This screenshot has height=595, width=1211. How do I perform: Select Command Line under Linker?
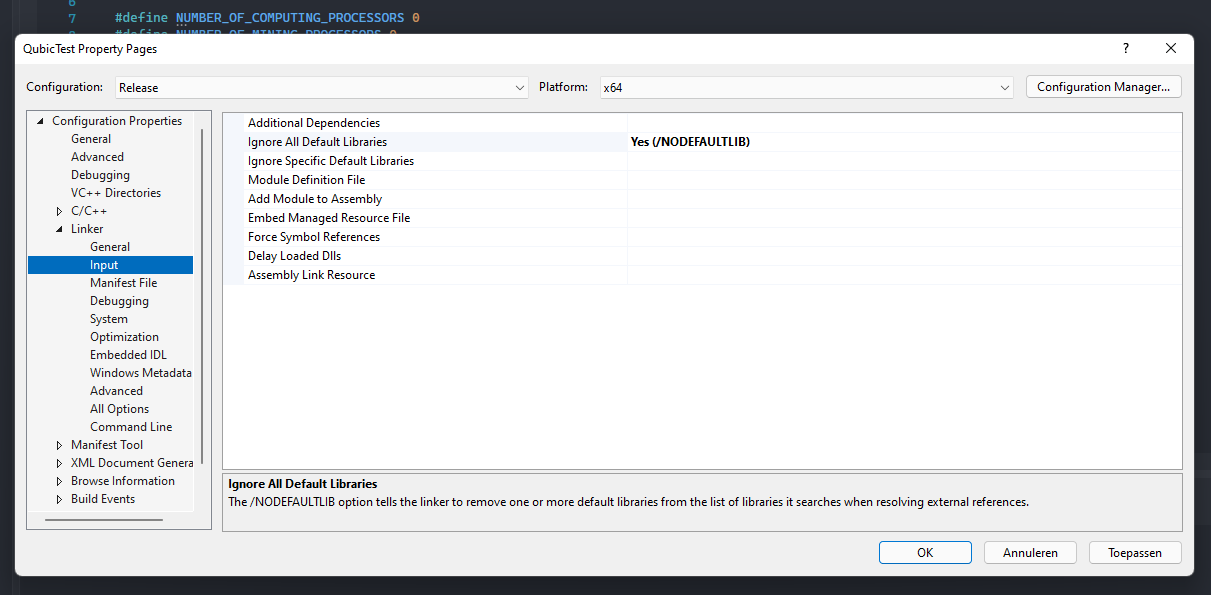point(131,427)
